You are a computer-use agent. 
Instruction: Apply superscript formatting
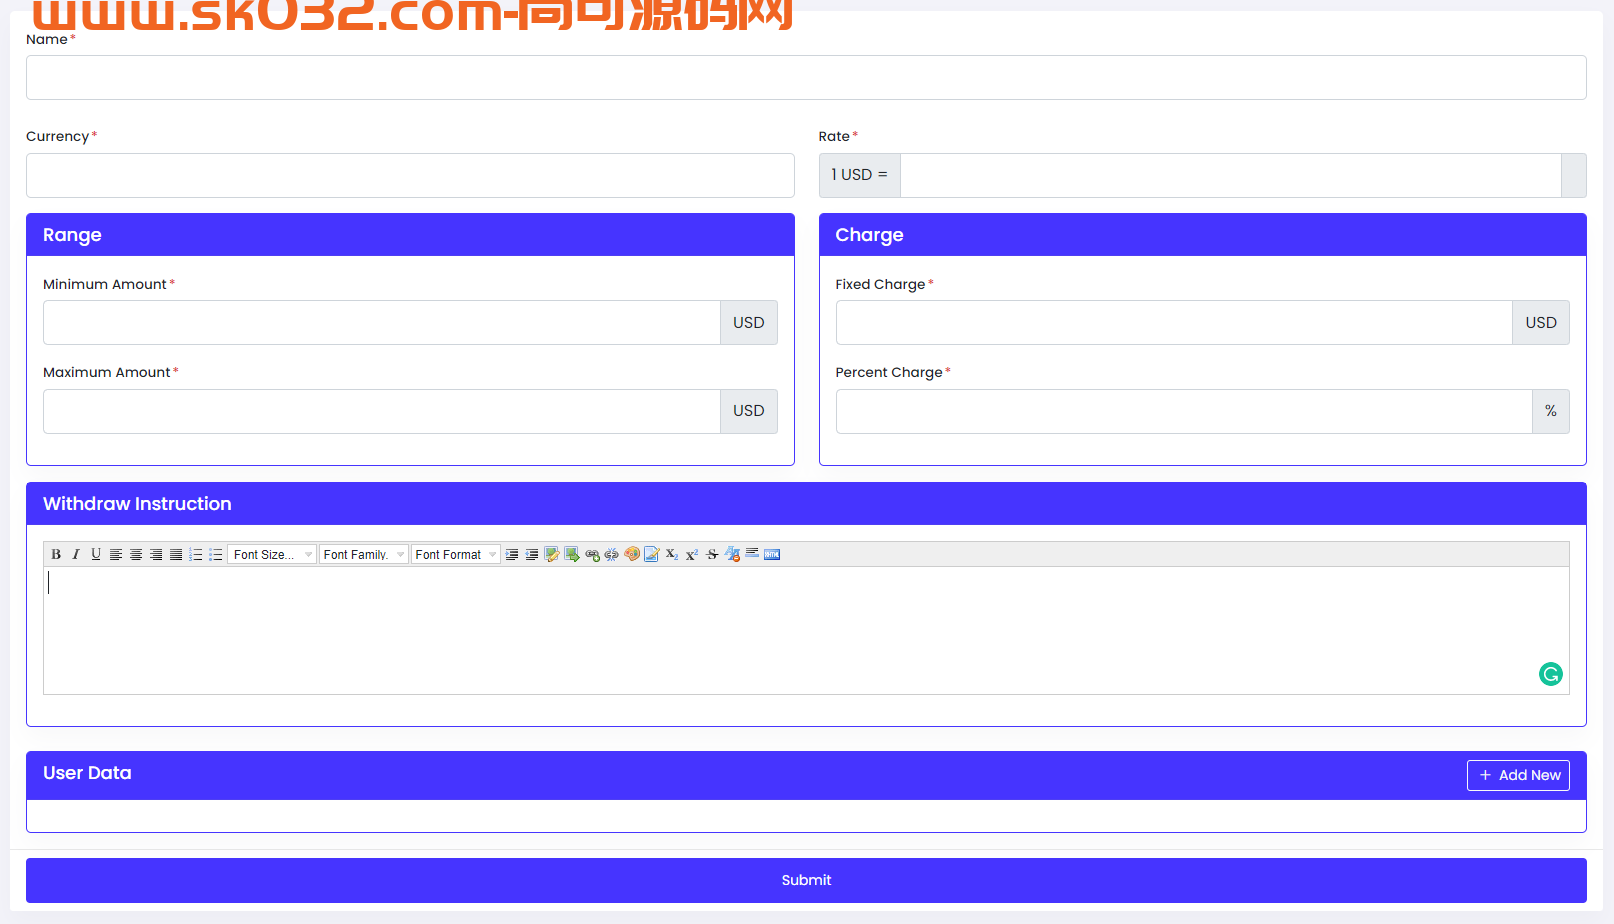click(691, 554)
